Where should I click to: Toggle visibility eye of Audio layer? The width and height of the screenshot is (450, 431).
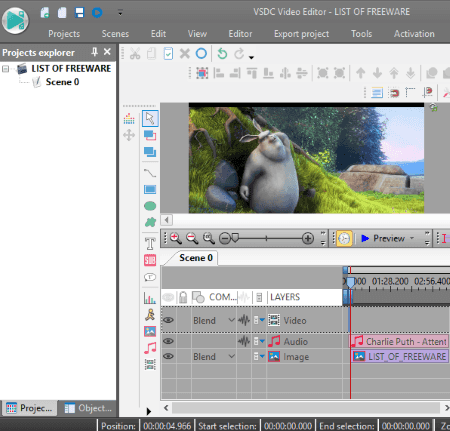coord(168,341)
